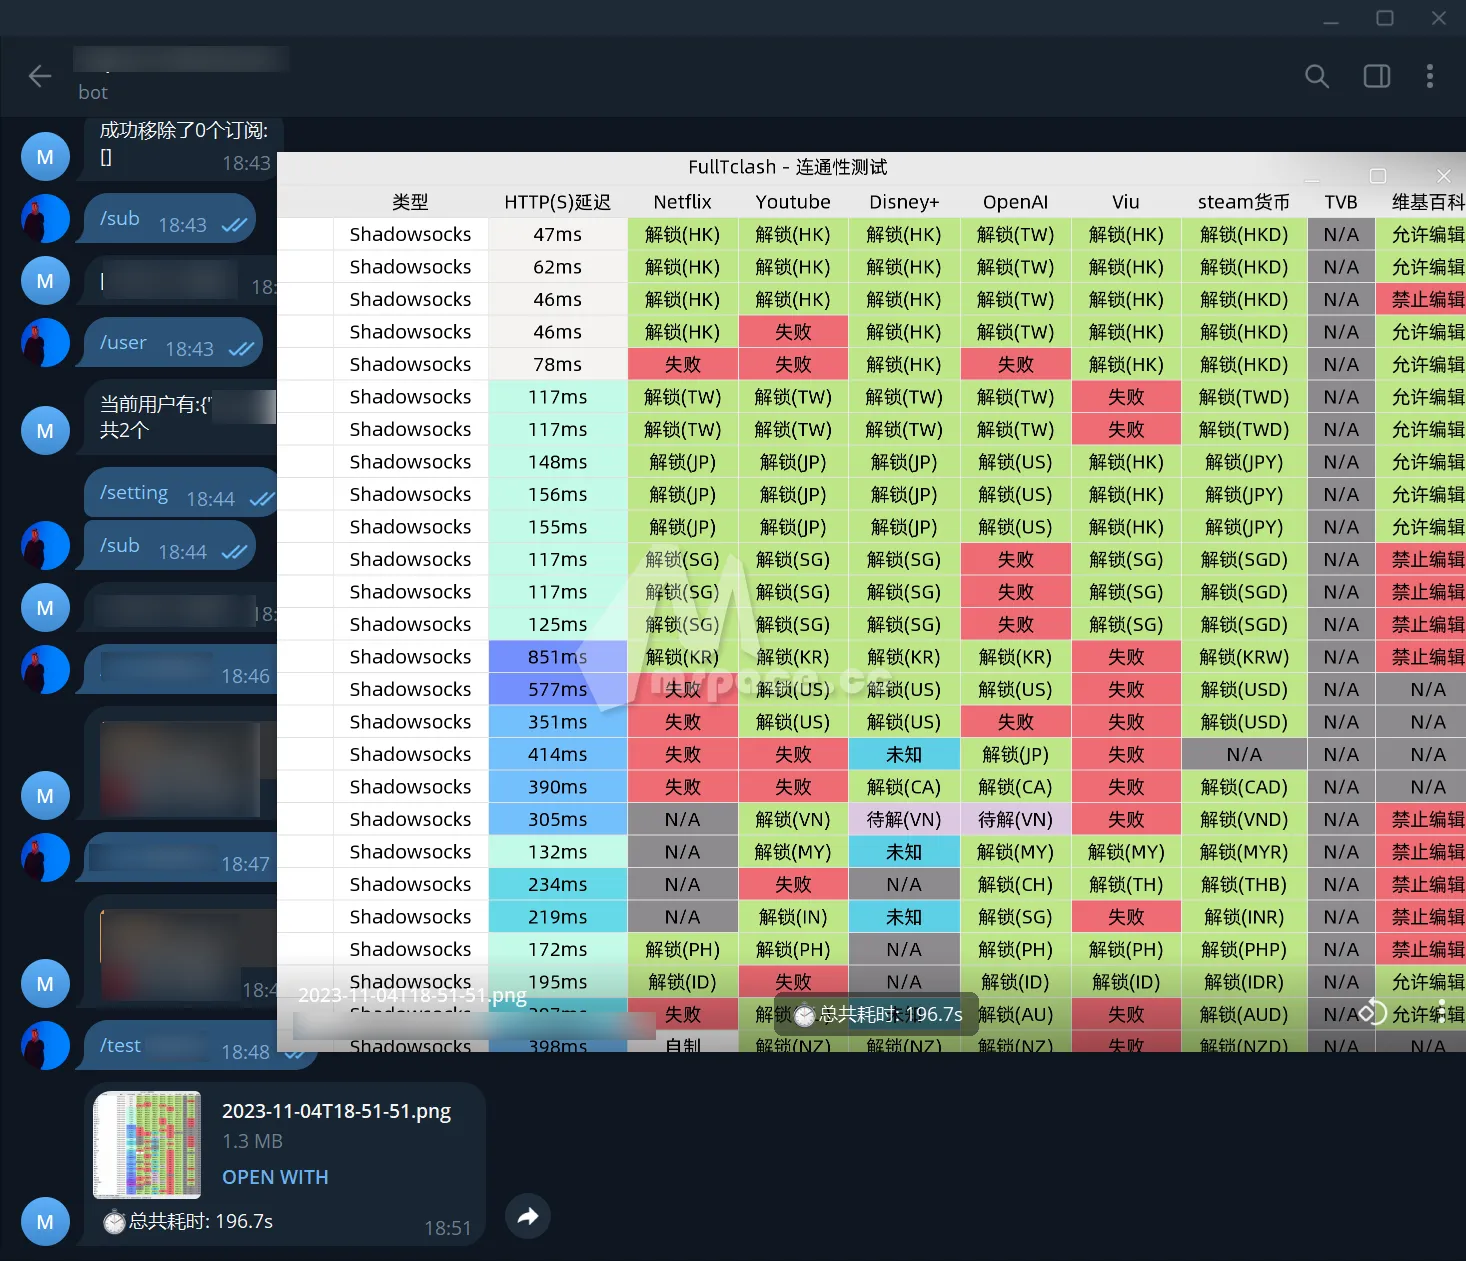Viewport: 1466px width, 1261px height.
Task: Click the 47ms latency cell
Action: point(558,234)
